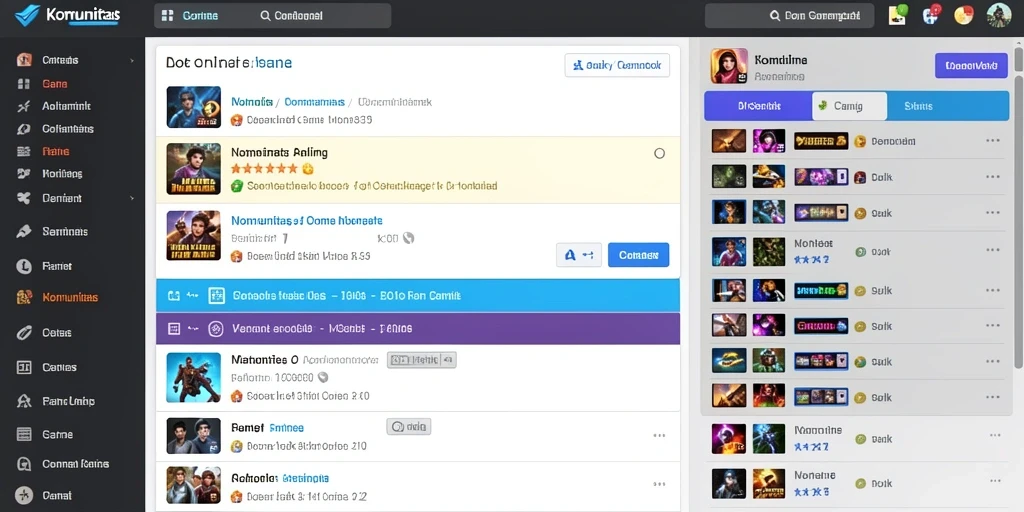Click the three-dots icon on Ramet list row
The image size is (1024, 512).
tap(659, 436)
